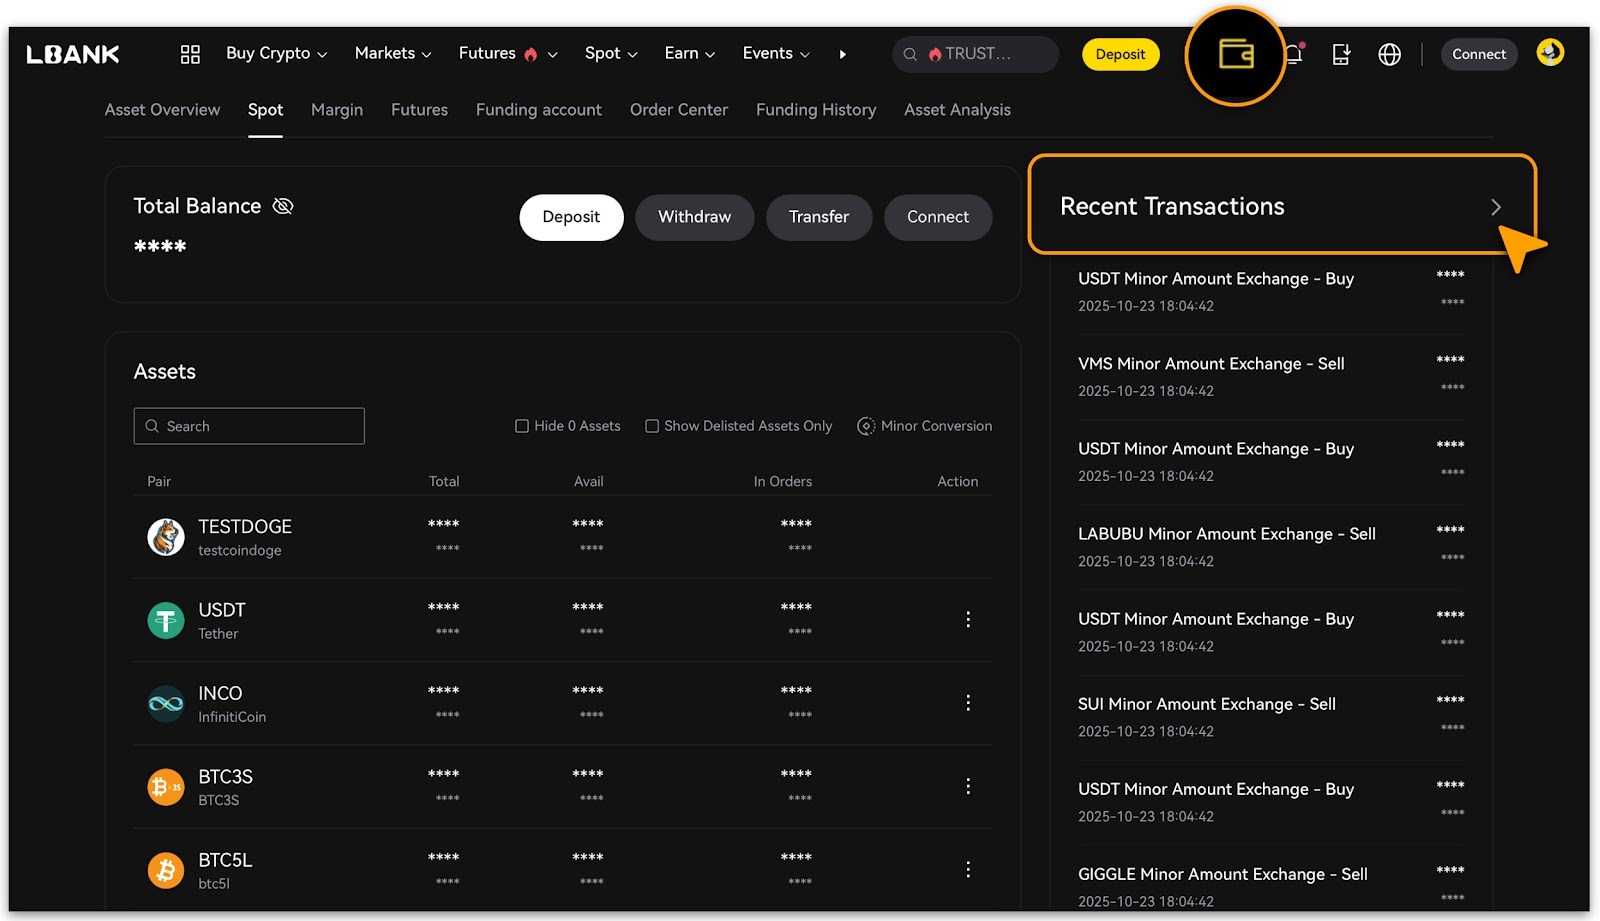Open the apps grid menu icon

[190, 54]
